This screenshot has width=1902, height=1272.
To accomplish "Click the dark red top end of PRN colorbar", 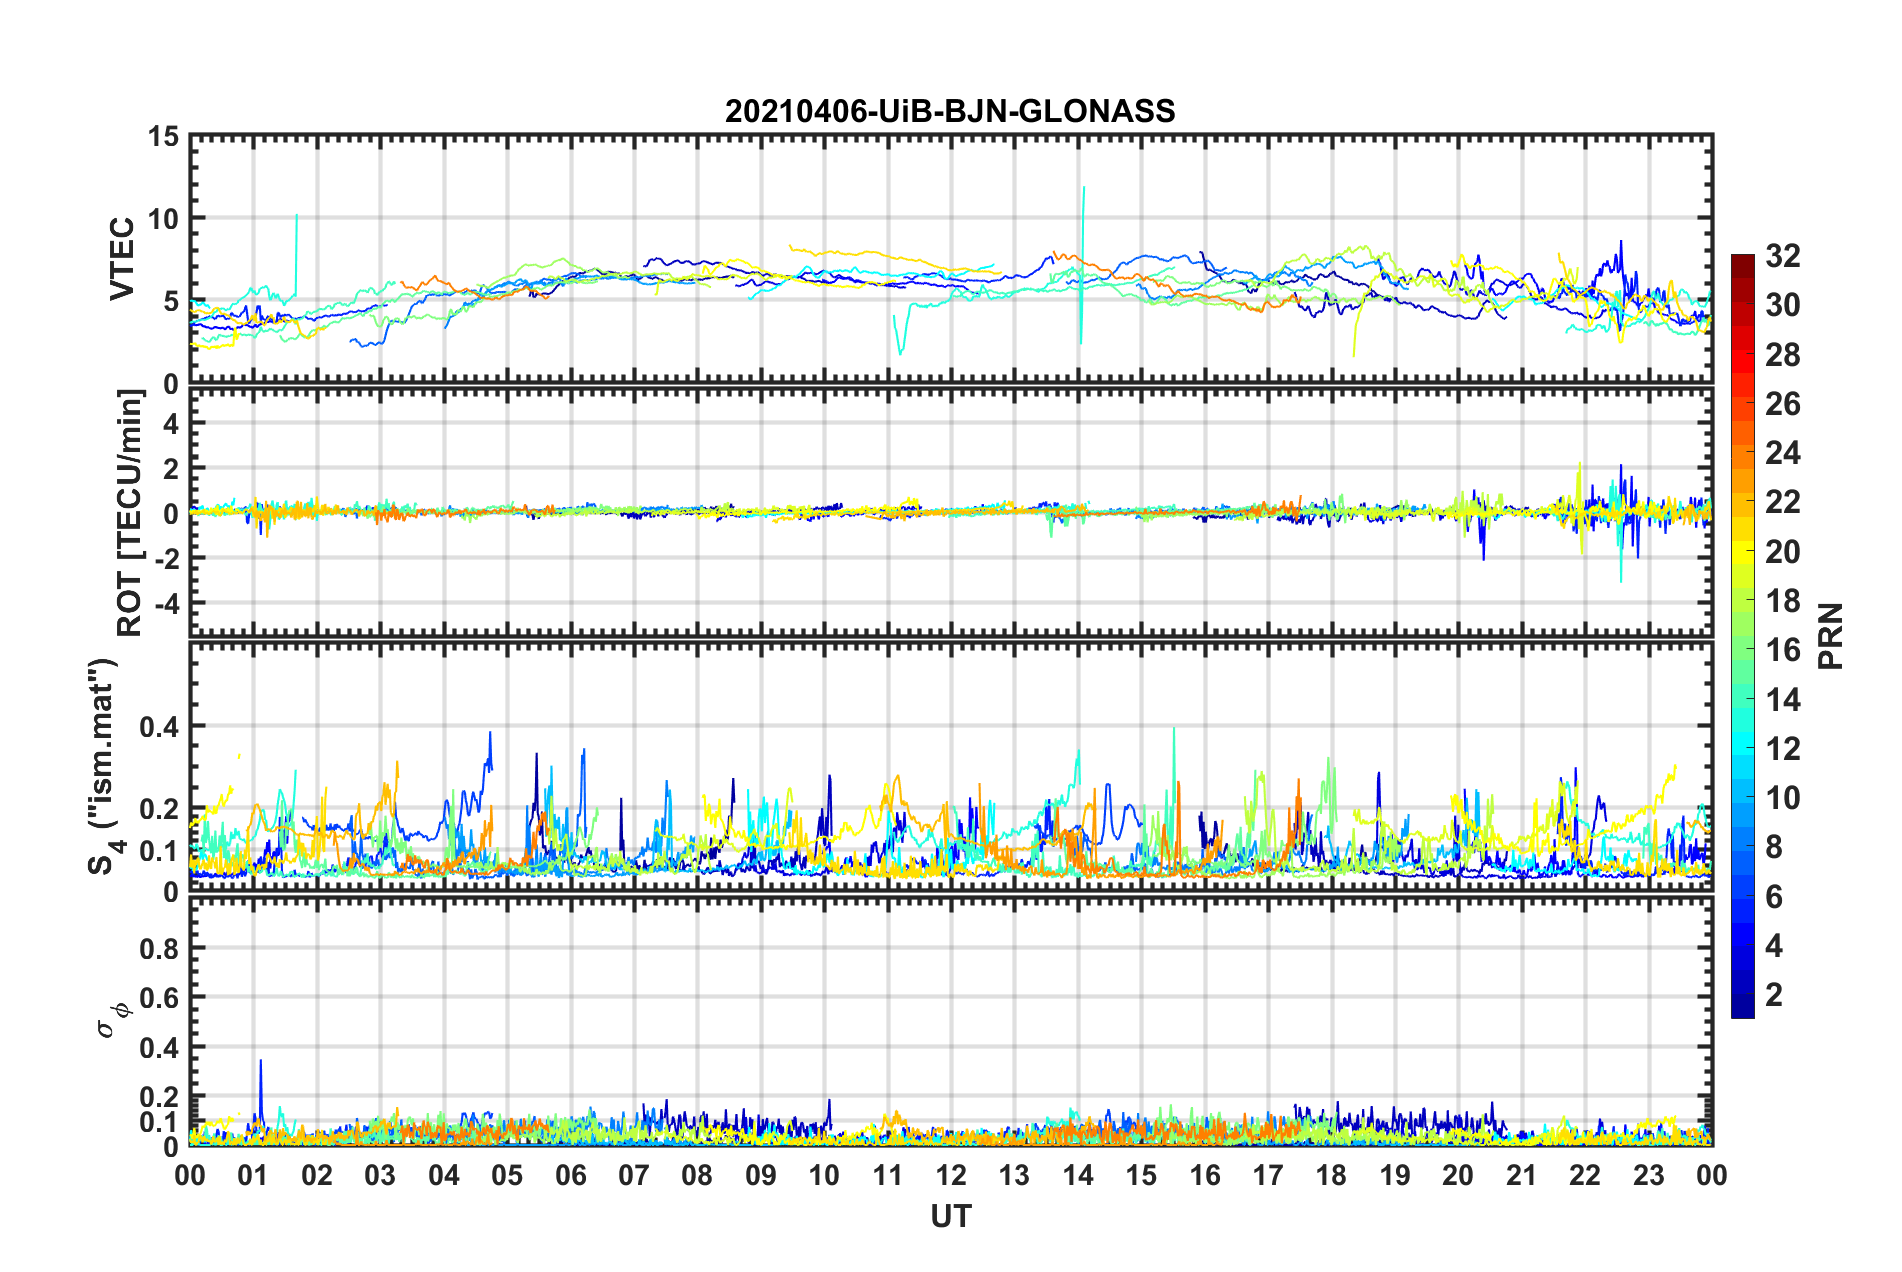I will point(1743,267).
